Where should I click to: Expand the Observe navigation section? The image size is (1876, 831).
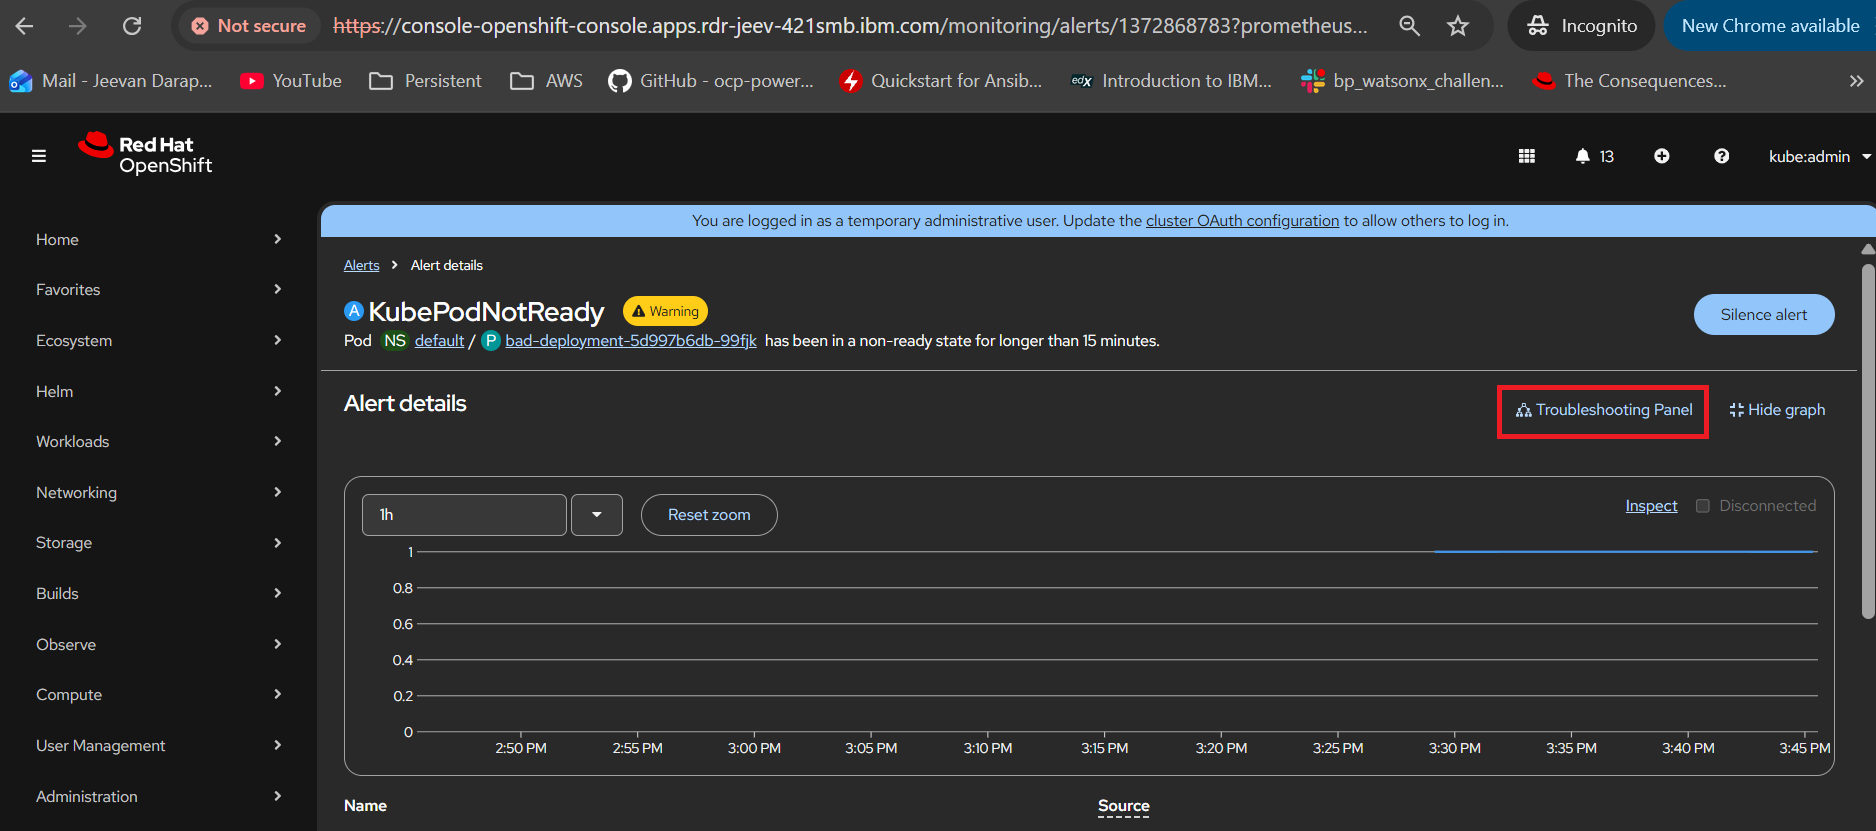158,645
